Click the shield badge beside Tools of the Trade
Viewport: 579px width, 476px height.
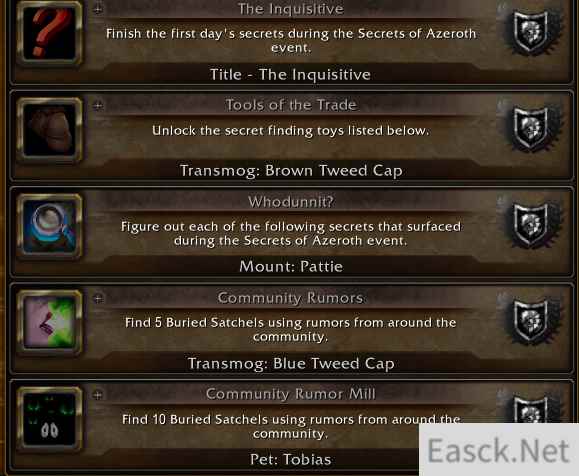pos(531,129)
